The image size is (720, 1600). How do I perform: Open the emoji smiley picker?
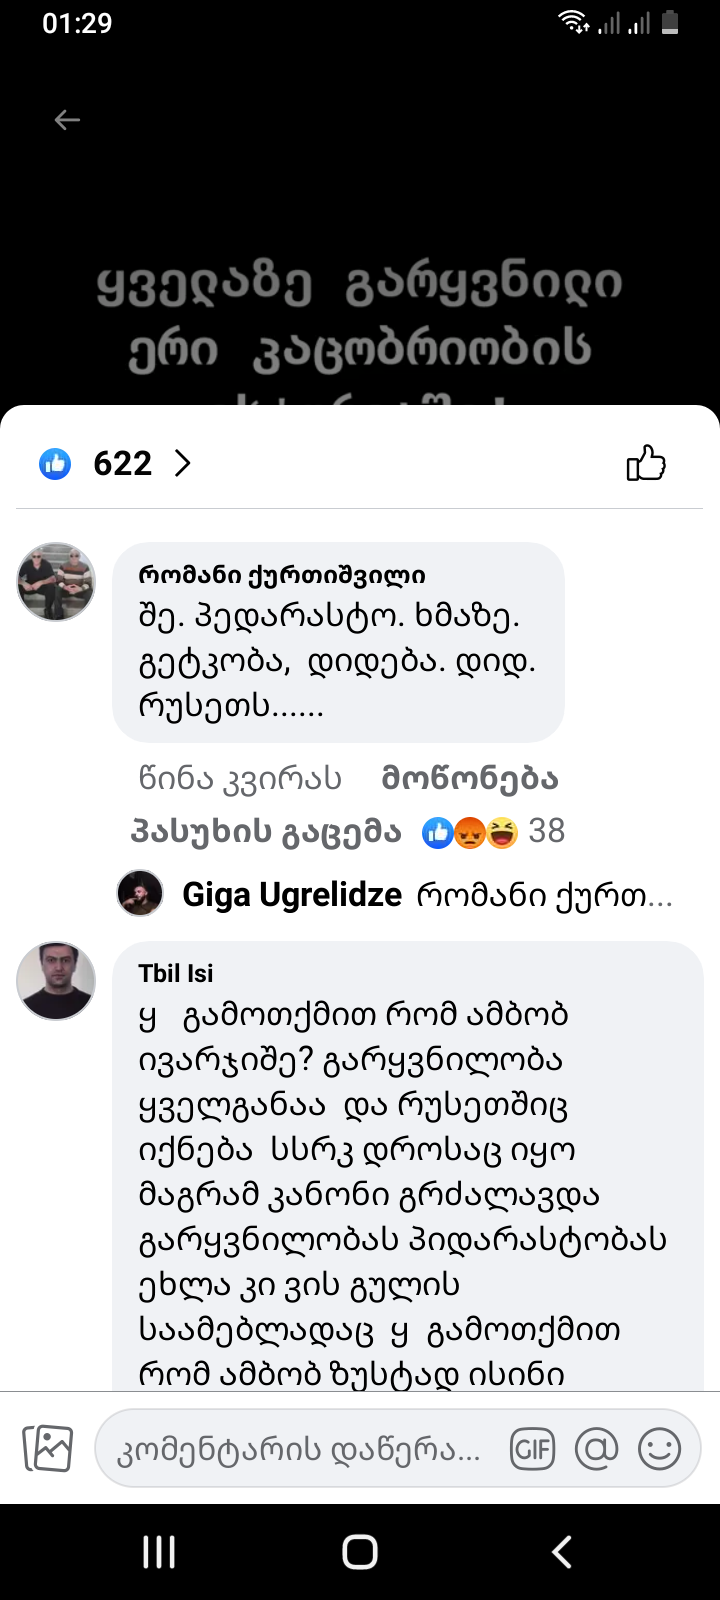pos(659,1449)
